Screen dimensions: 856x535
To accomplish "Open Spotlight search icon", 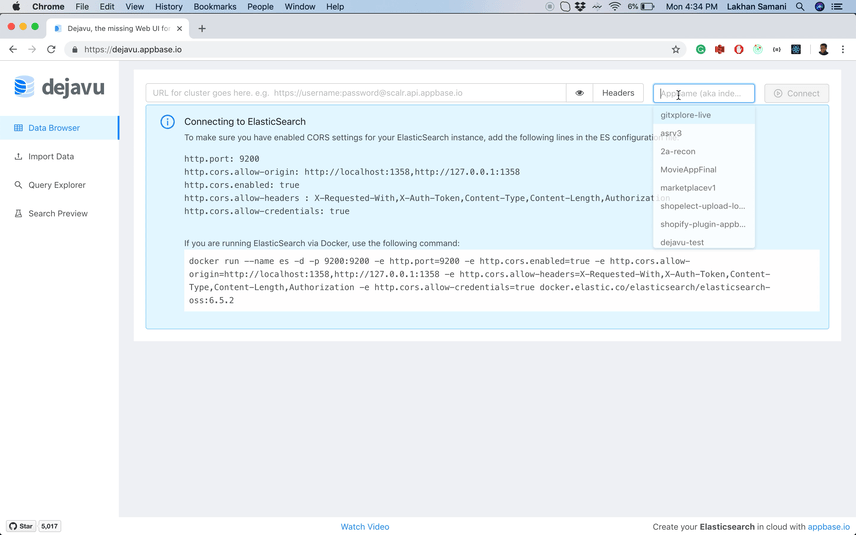I will pos(800,7).
